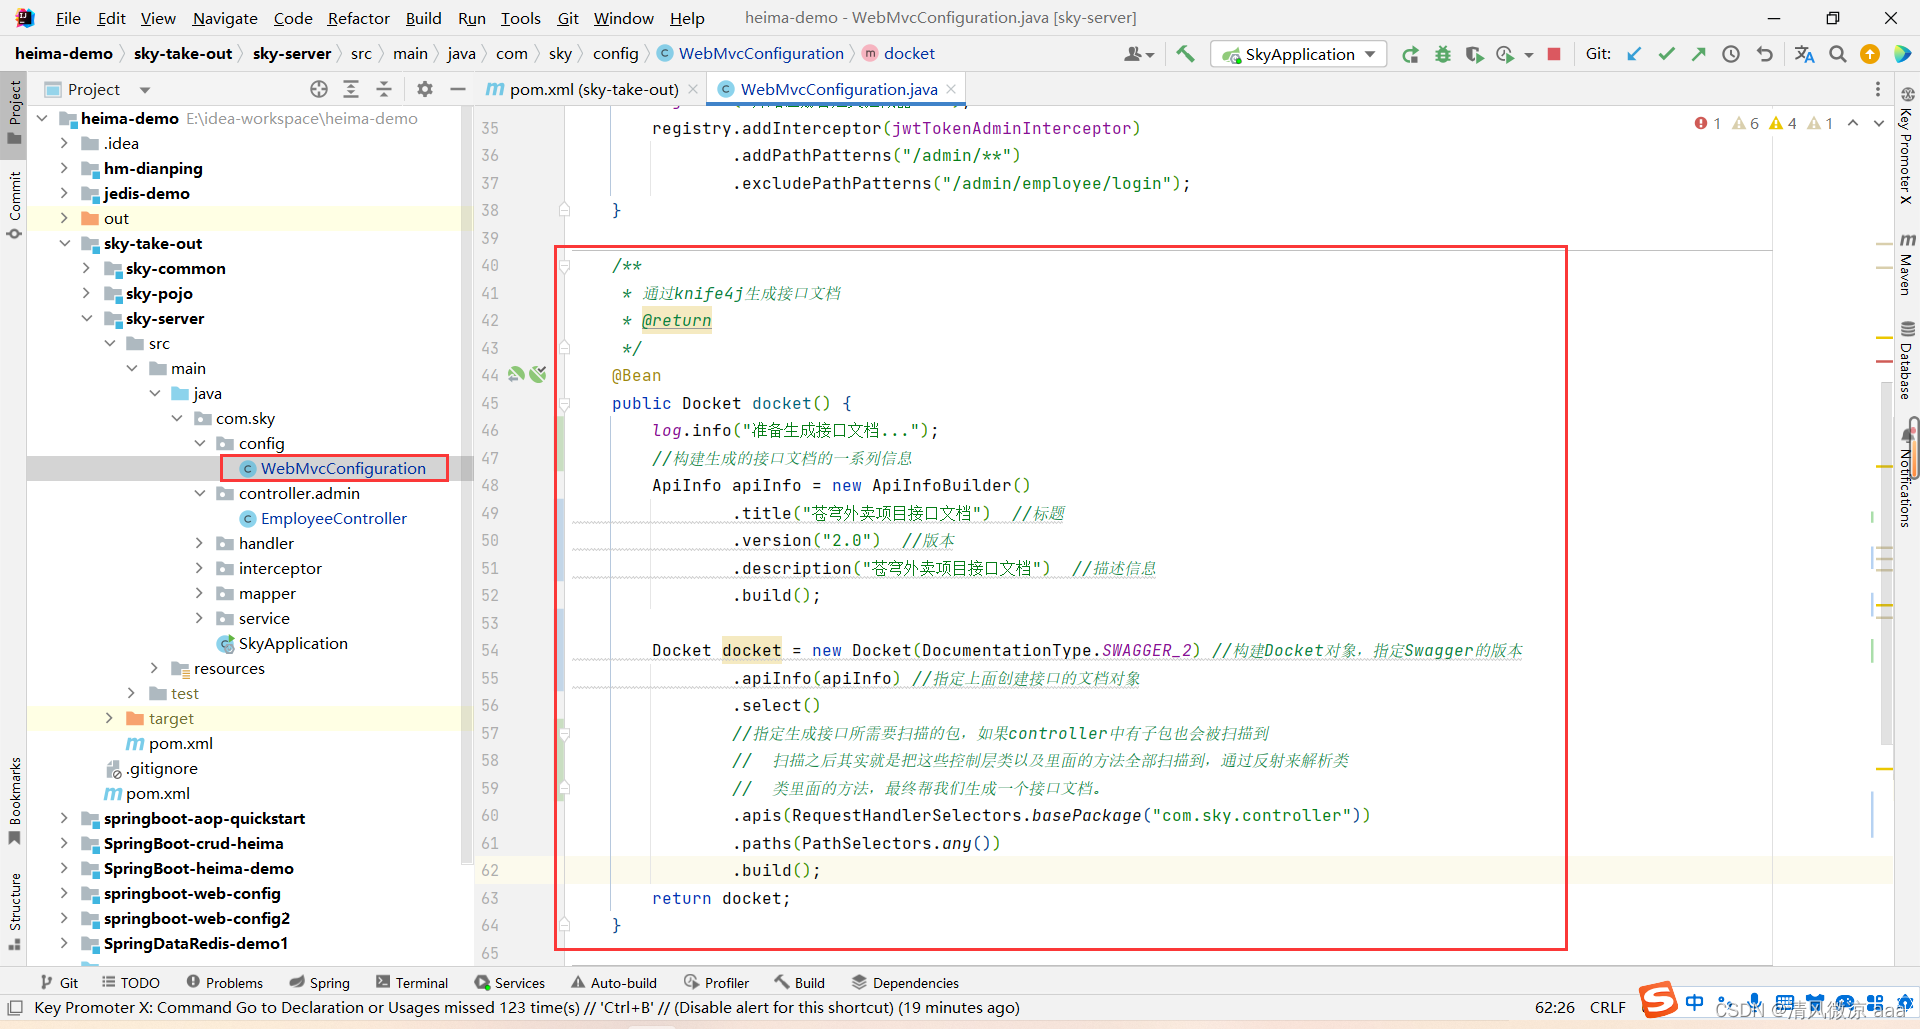Open editor tabs more options menu
Image resolution: width=1920 pixels, height=1029 pixels.
pos(1878,89)
